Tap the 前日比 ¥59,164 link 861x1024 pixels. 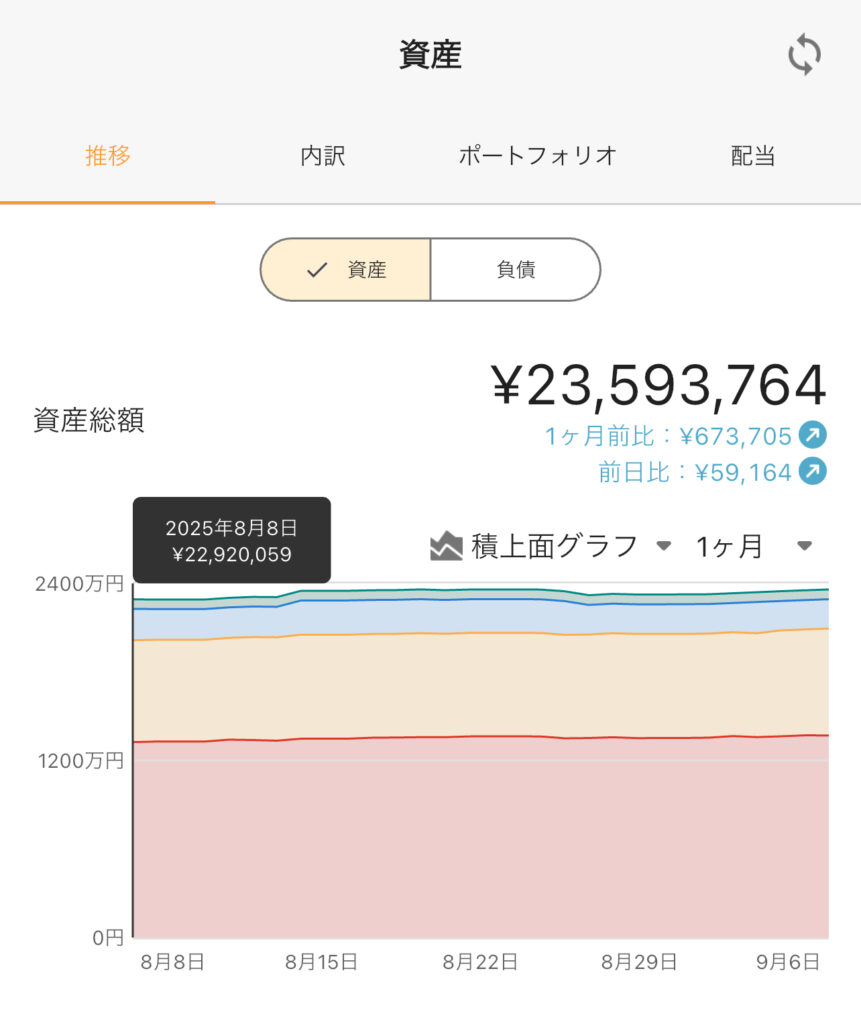(695, 472)
